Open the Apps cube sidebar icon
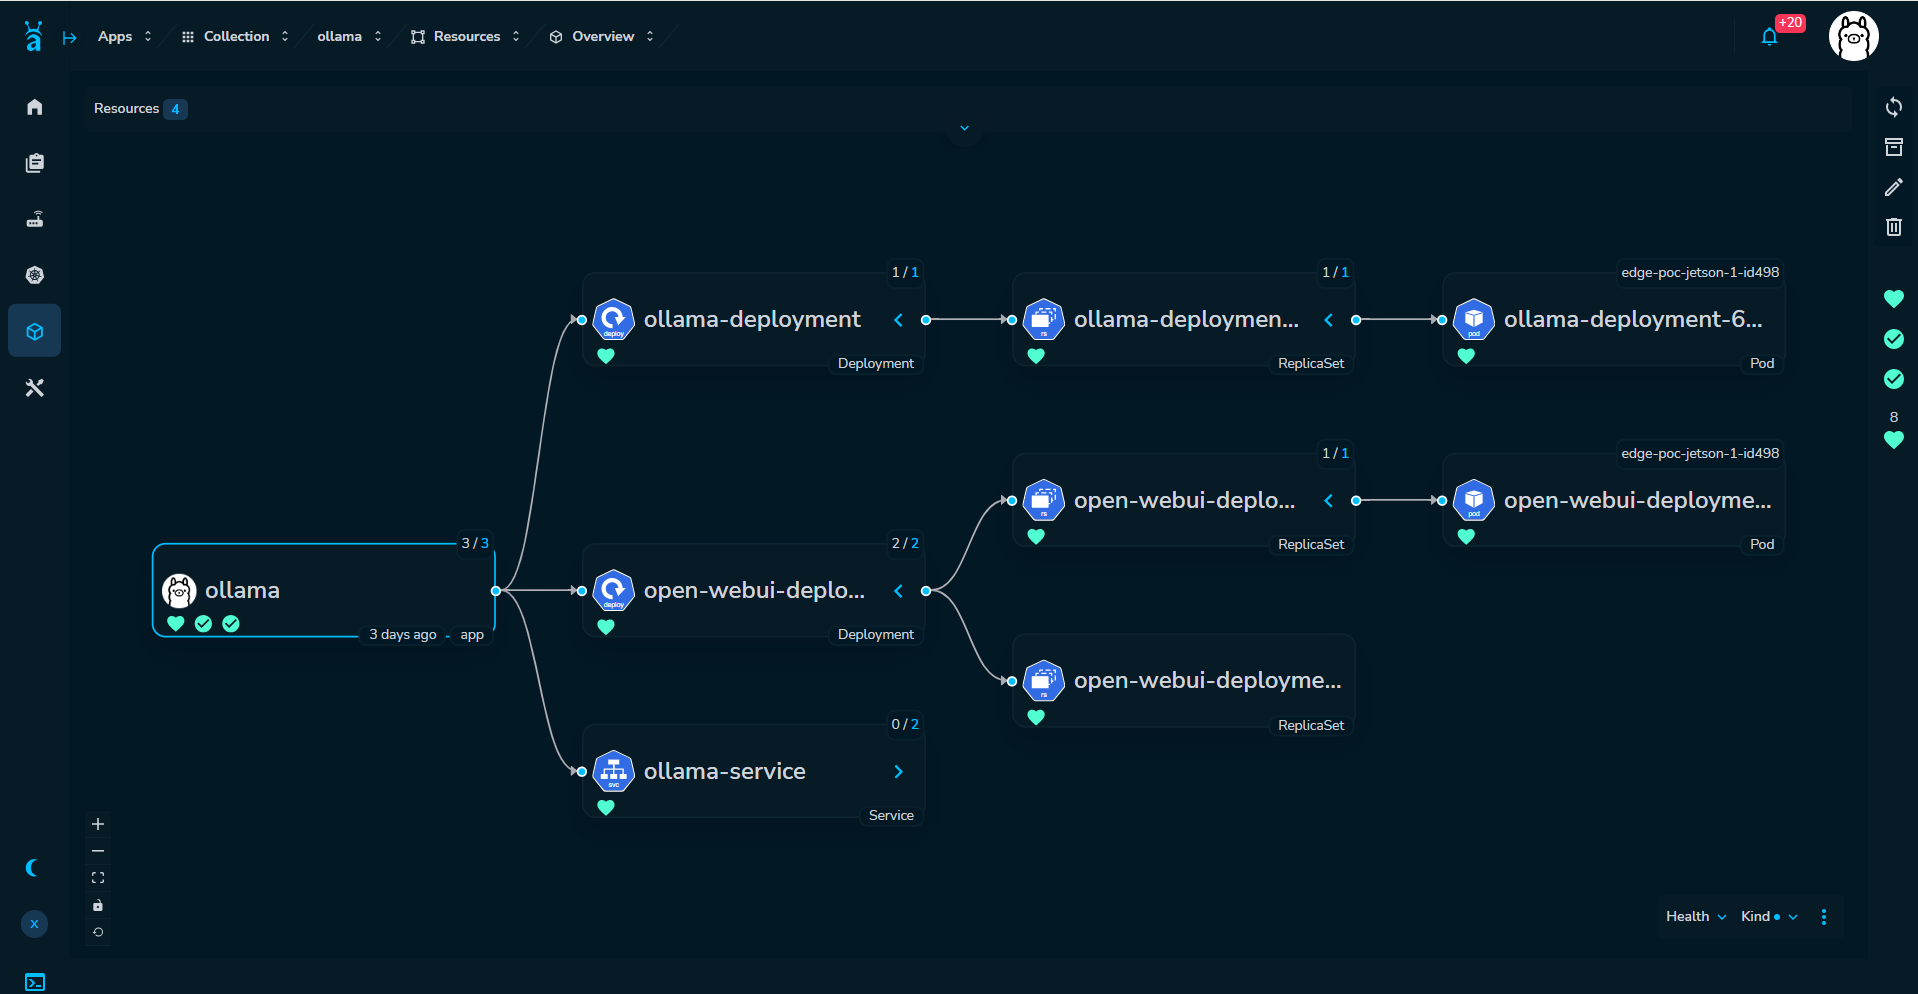Viewport: 1918px width, 994px height. click(x=35, y=331)
